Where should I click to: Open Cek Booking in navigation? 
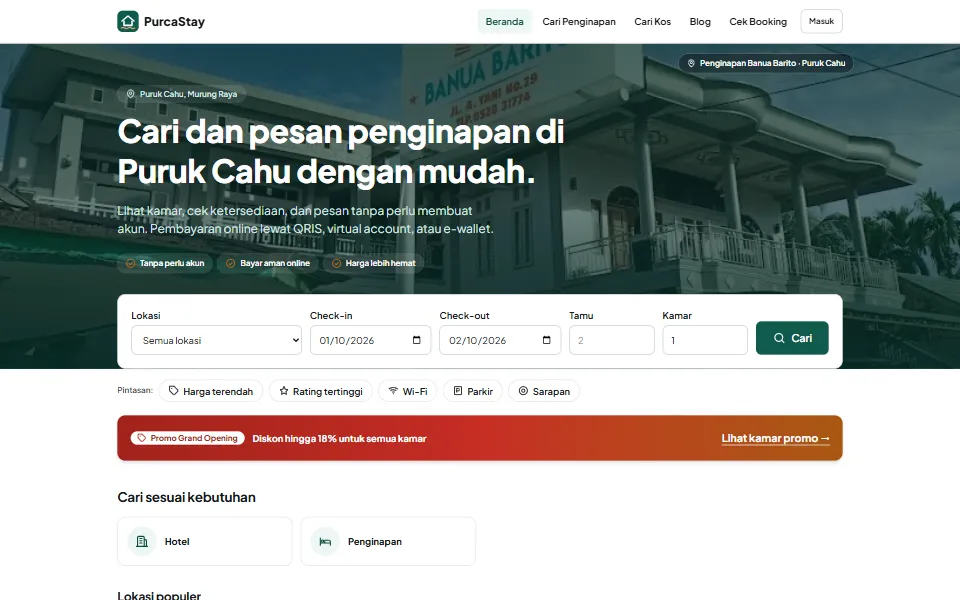coord(758,21)
